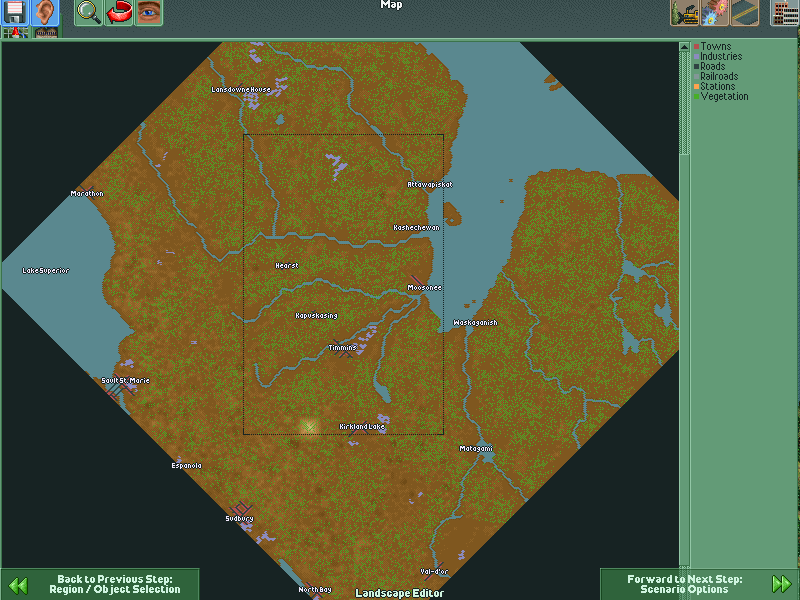This screenshot has width=800, height=600.
Task: Click the red Towns legend swatch
Action: tap(696, 46)
